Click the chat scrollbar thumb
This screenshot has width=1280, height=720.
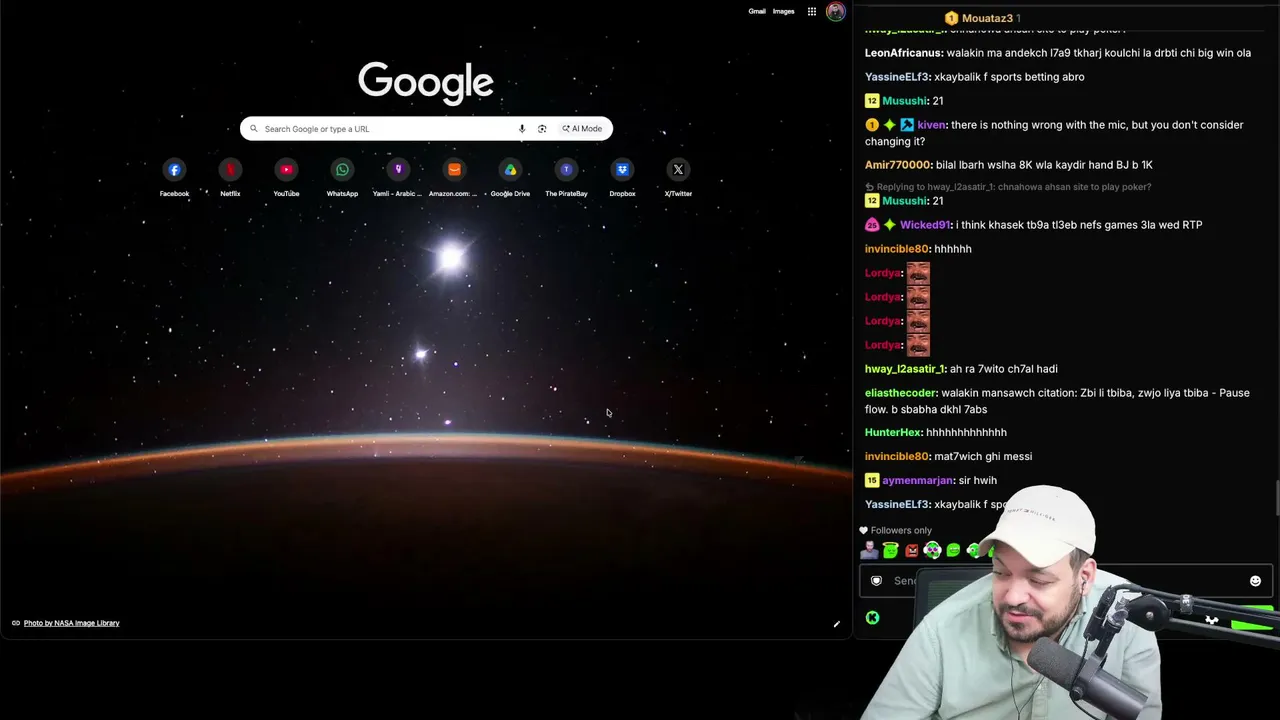pyautogui.click(x=1276, y=498)
